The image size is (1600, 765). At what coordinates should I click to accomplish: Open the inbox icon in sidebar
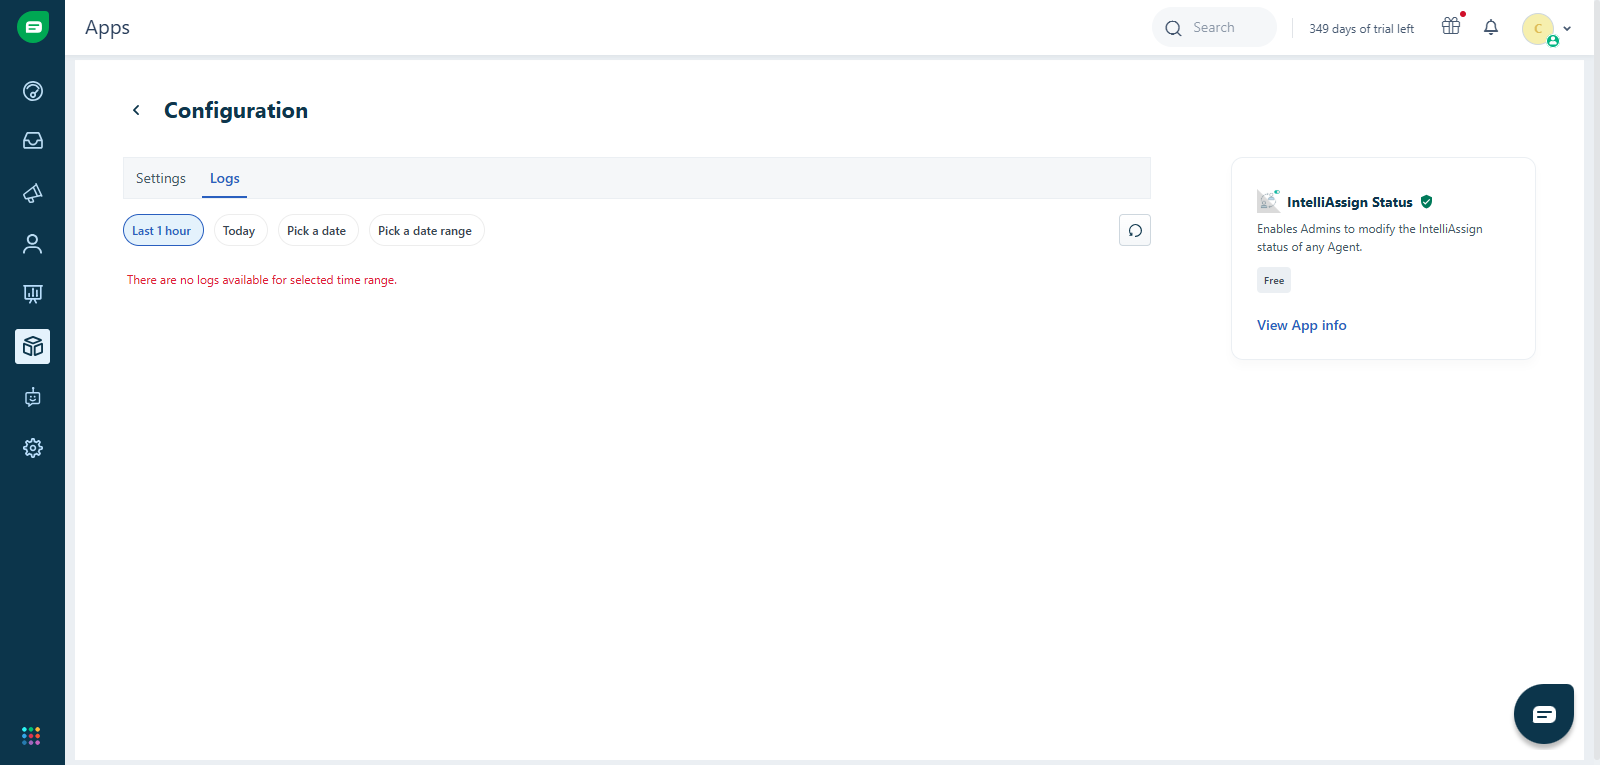click(33, 141)
